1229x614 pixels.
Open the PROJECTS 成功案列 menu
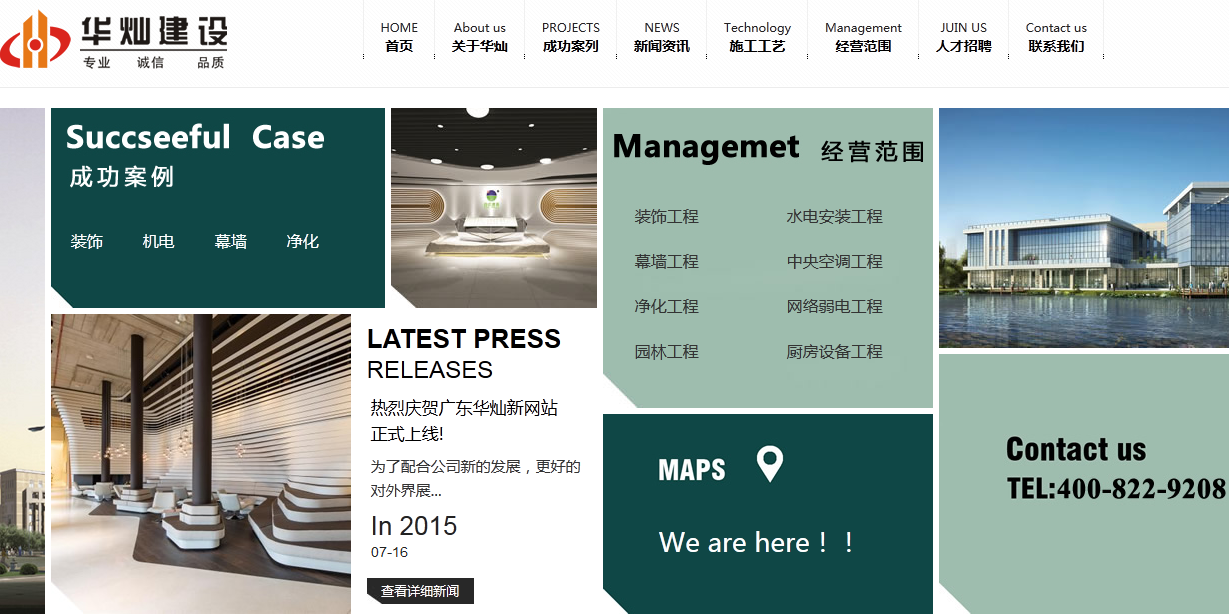click(570, 37)
